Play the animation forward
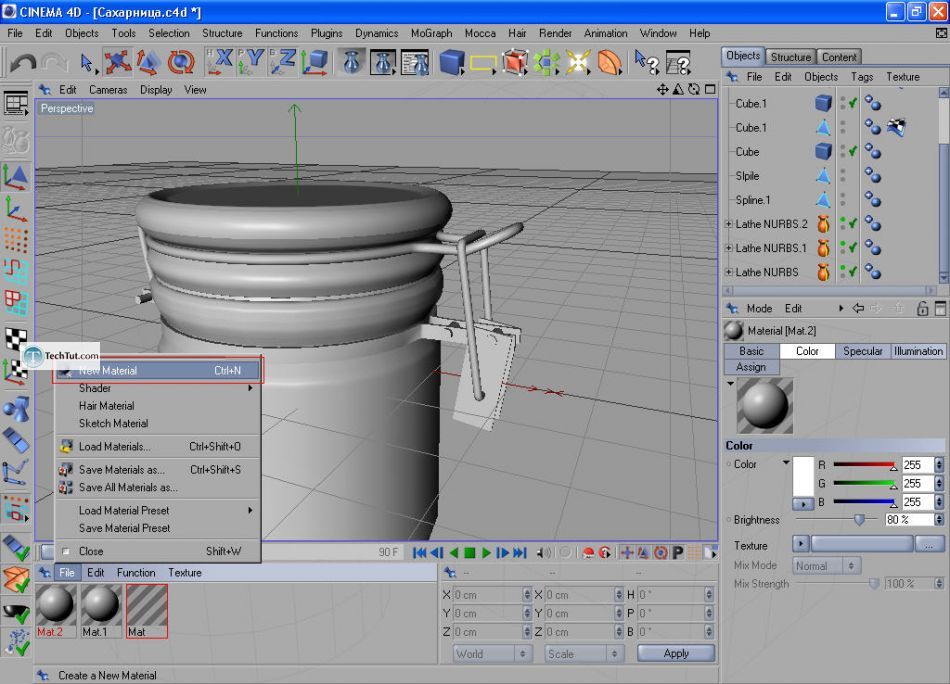 pyautogui.click(x=486, y=553)
